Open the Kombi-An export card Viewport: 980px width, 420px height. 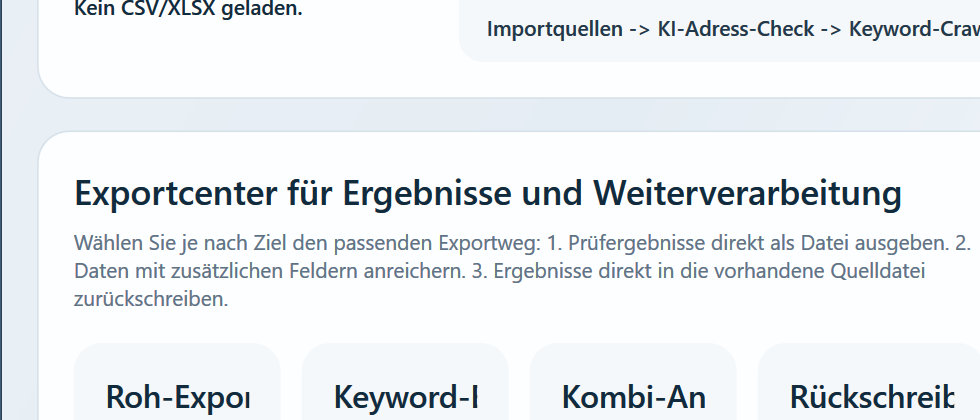[x=633, y=382]
